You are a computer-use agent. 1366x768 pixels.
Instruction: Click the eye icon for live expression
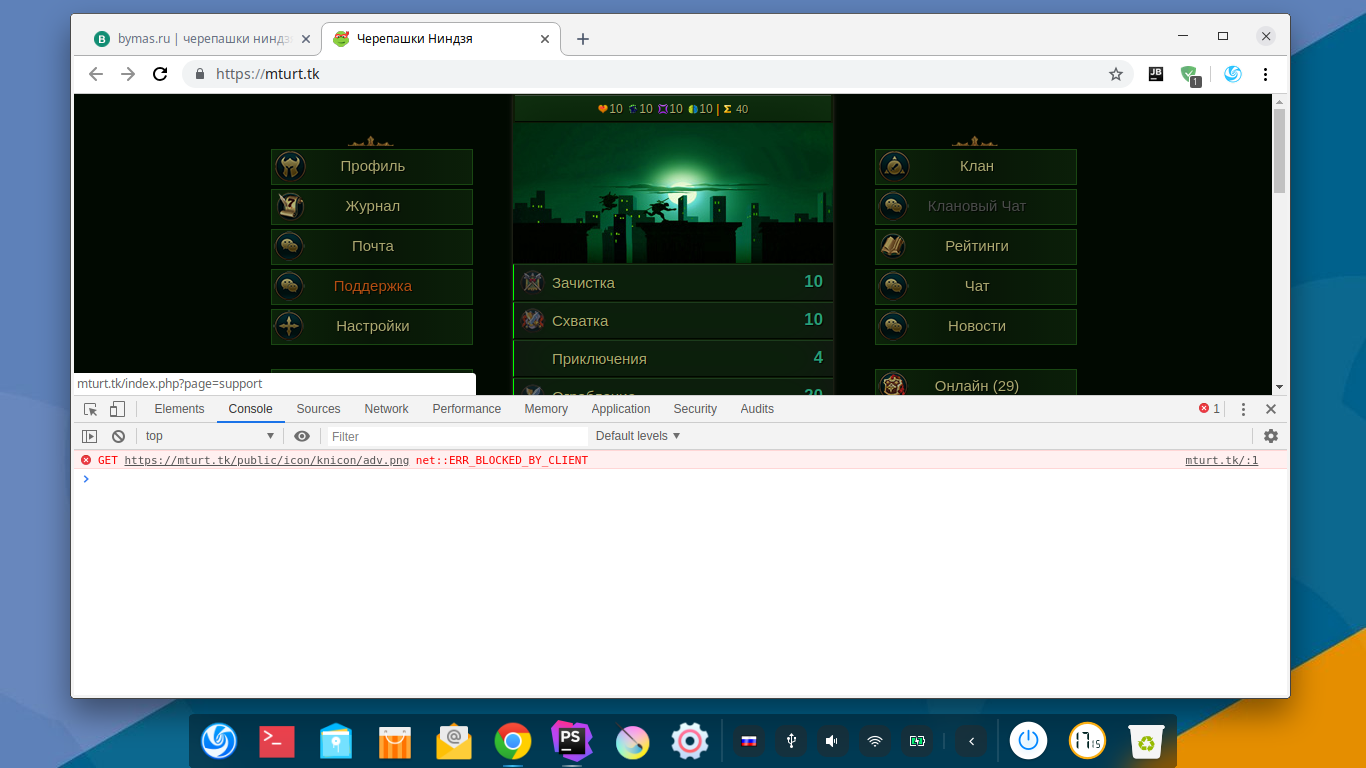[x=302, y=436]
